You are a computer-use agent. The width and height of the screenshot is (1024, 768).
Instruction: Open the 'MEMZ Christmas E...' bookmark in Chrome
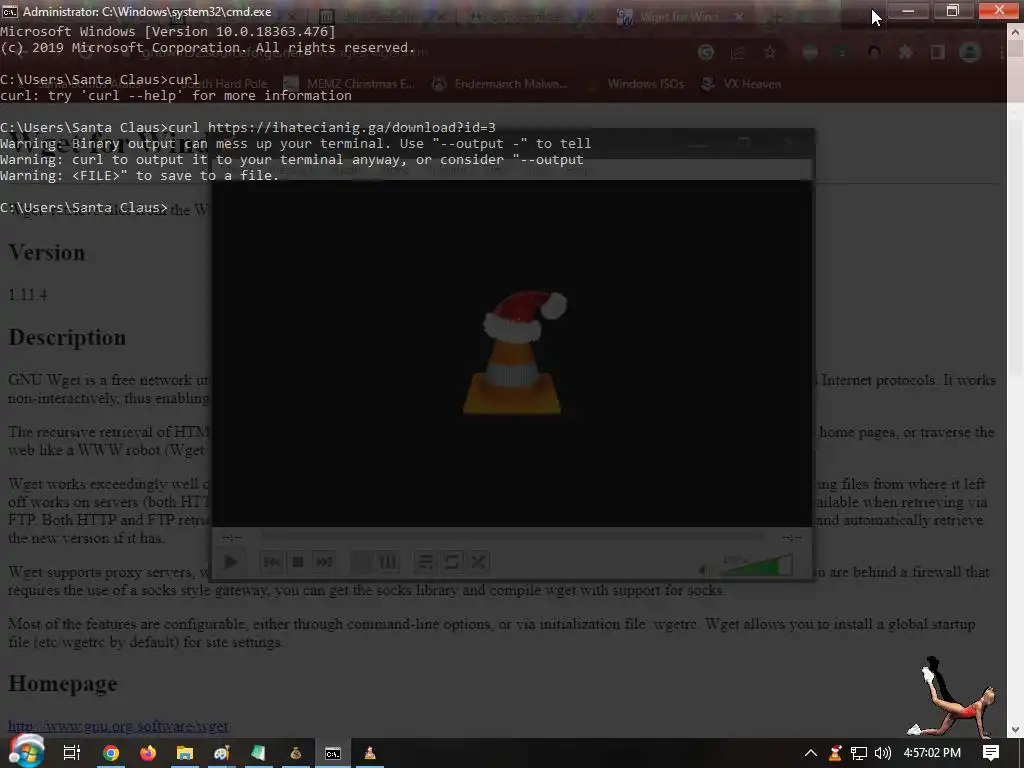(x=353, y=84)
